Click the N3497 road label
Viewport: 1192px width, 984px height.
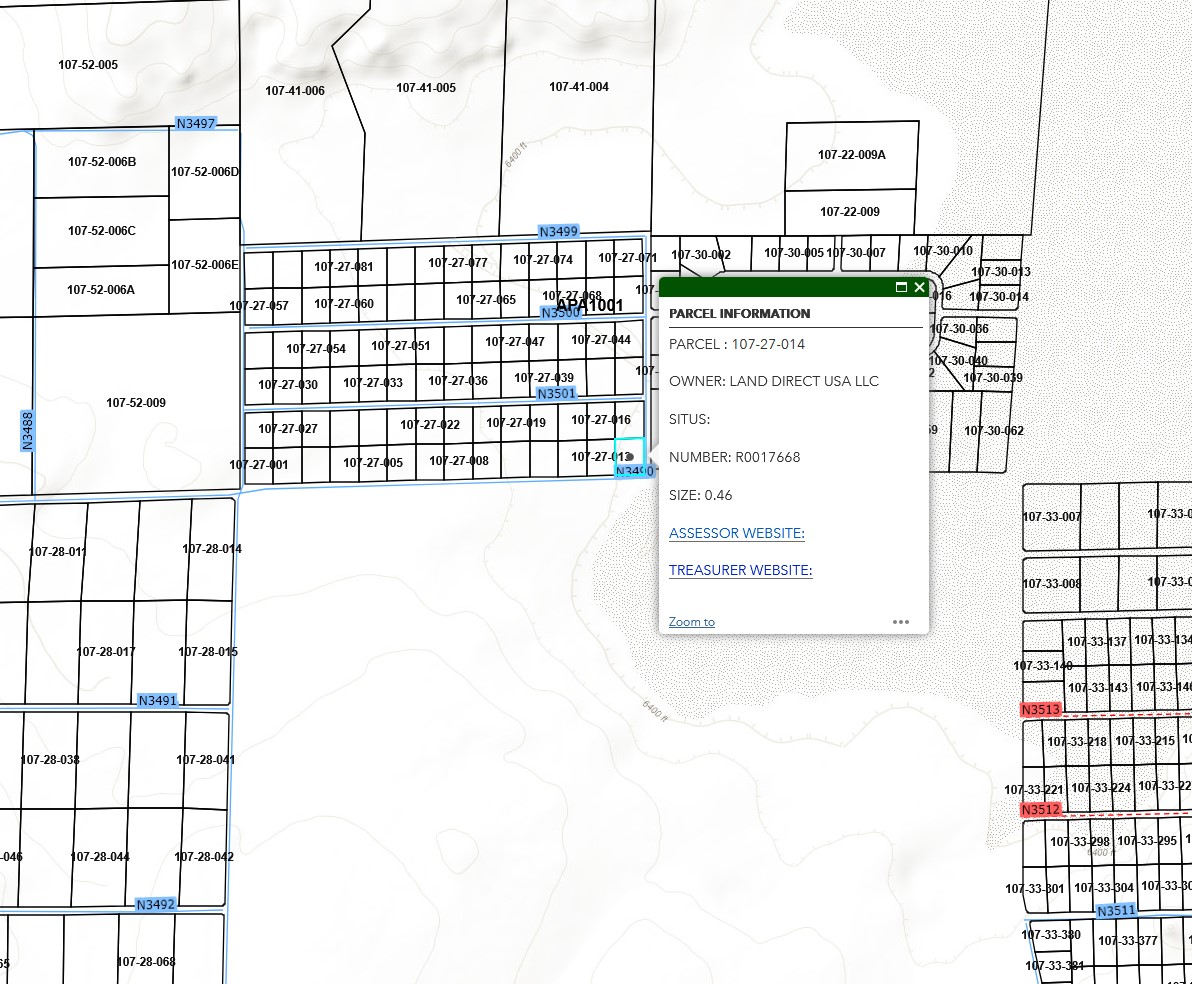tap(196, 123)
